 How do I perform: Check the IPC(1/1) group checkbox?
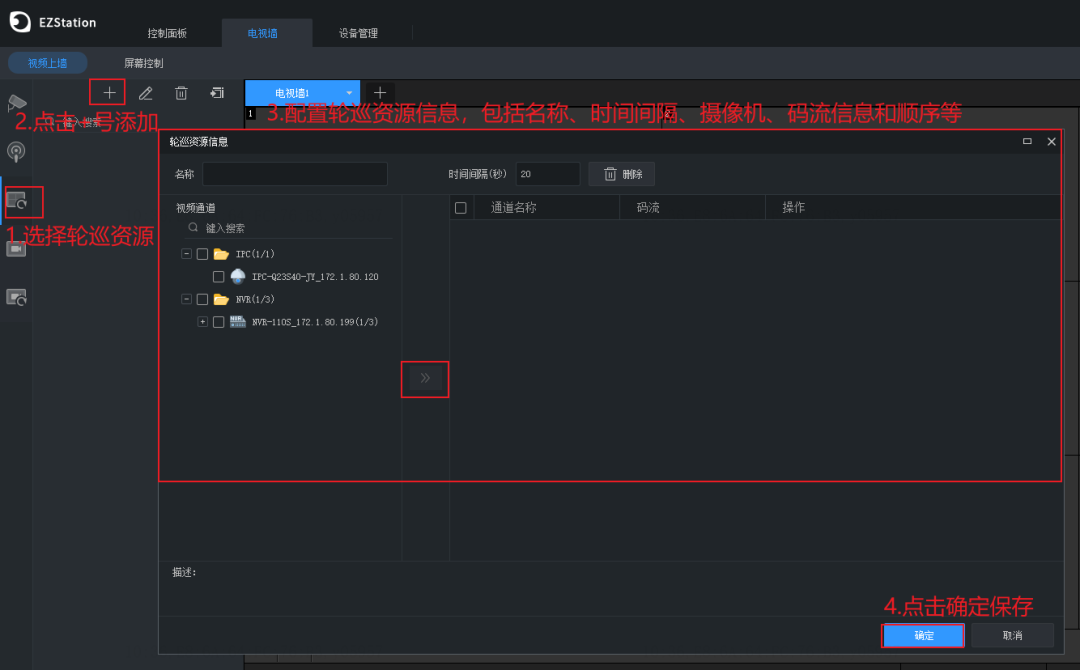[202, 254]
